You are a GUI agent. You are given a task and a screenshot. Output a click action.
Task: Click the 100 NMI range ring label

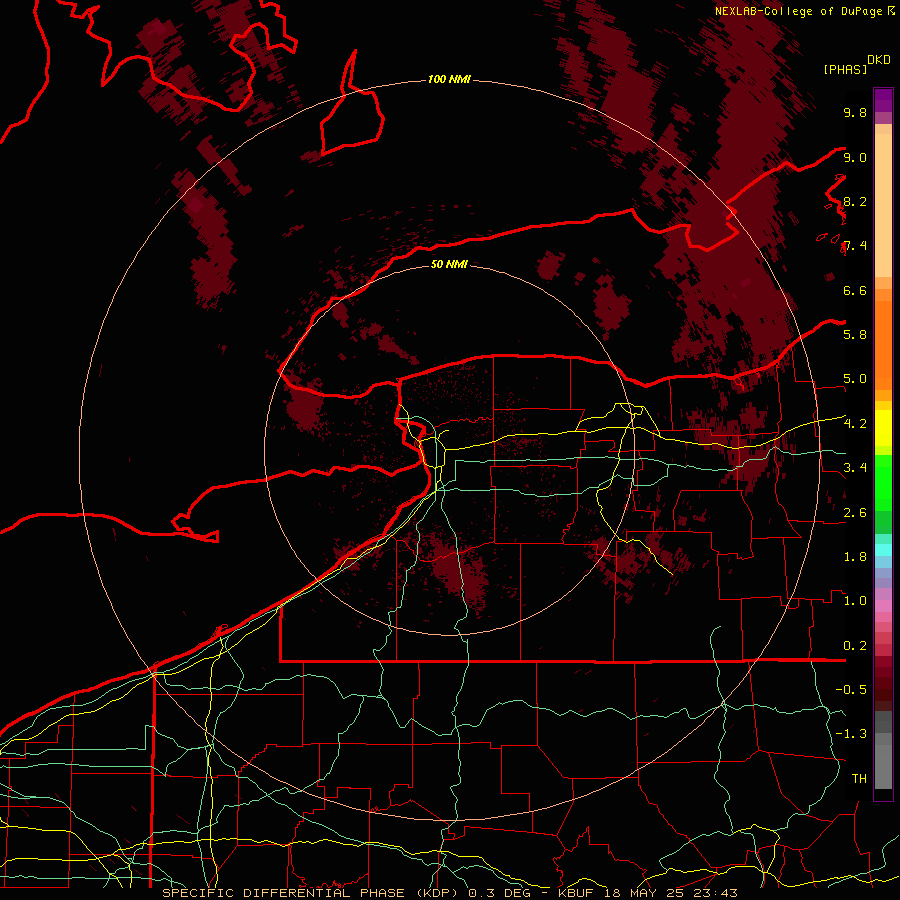coord(449,79)
